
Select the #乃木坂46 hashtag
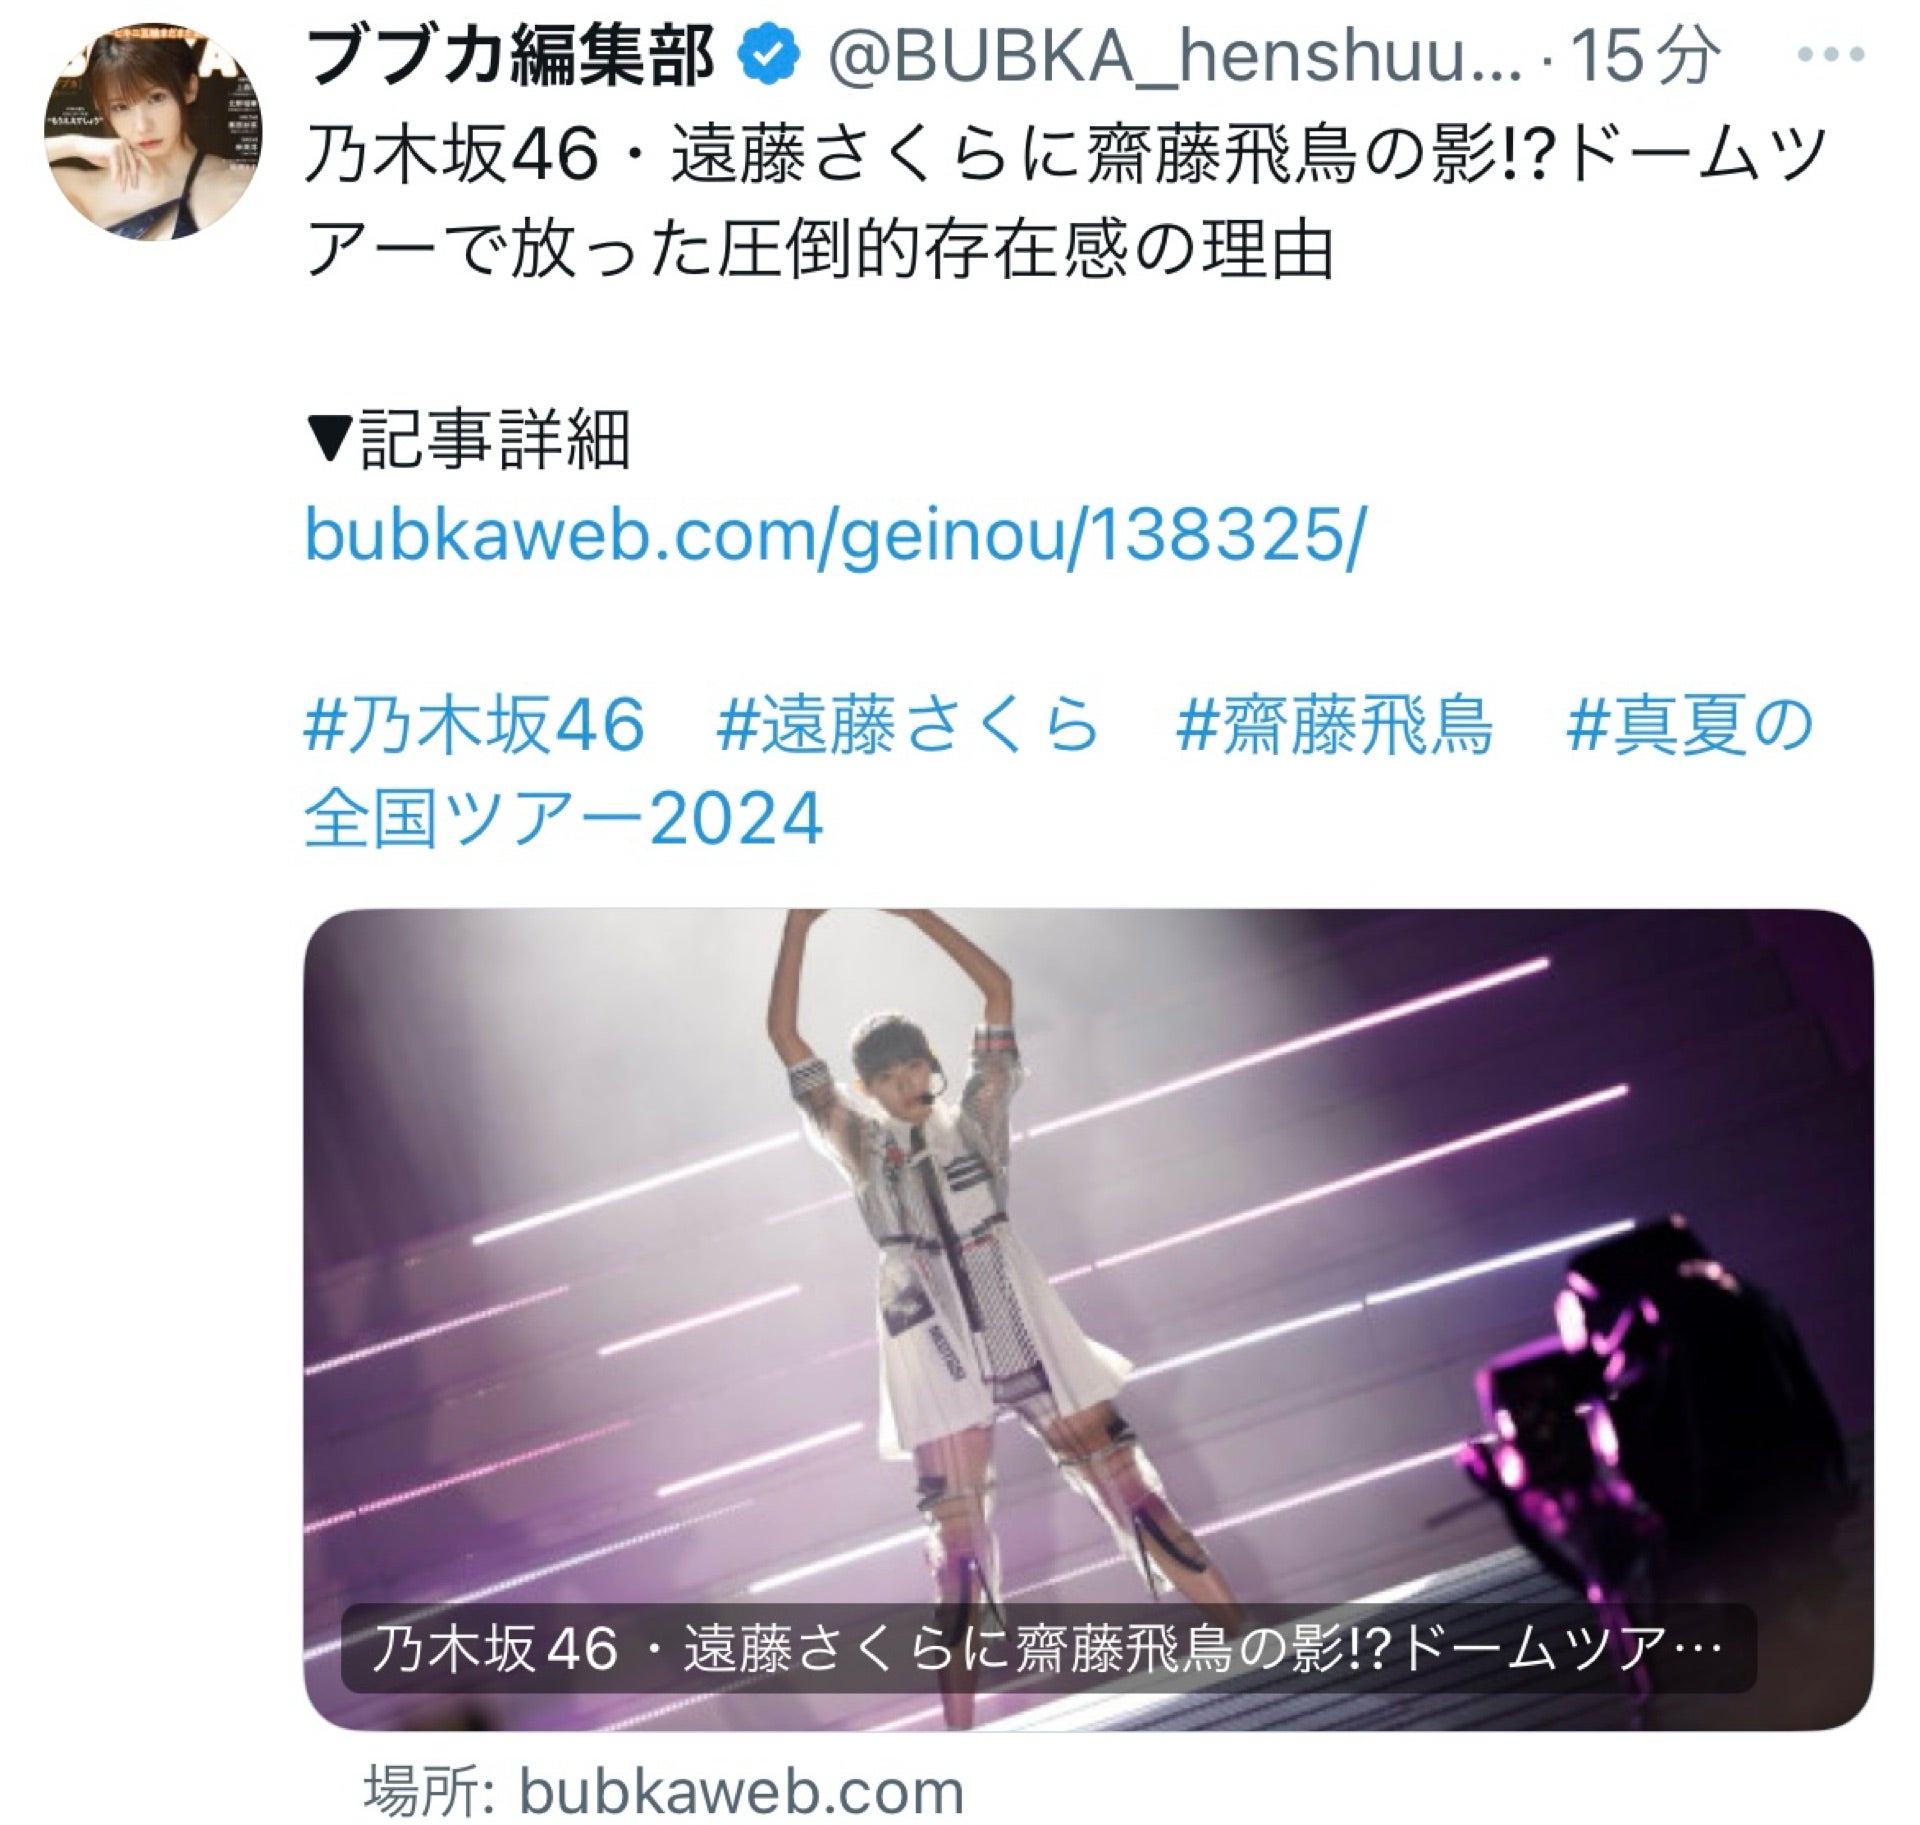click(475, 726)
